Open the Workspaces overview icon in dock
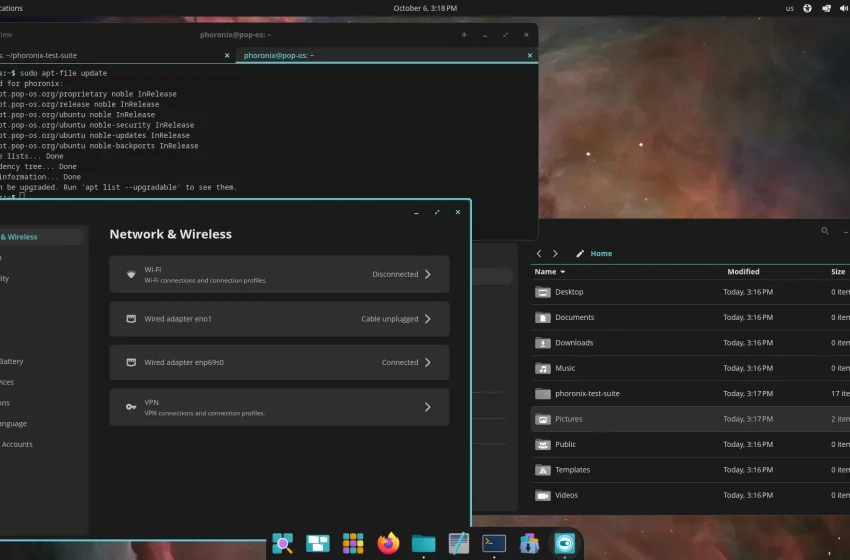 pos(318,543)
